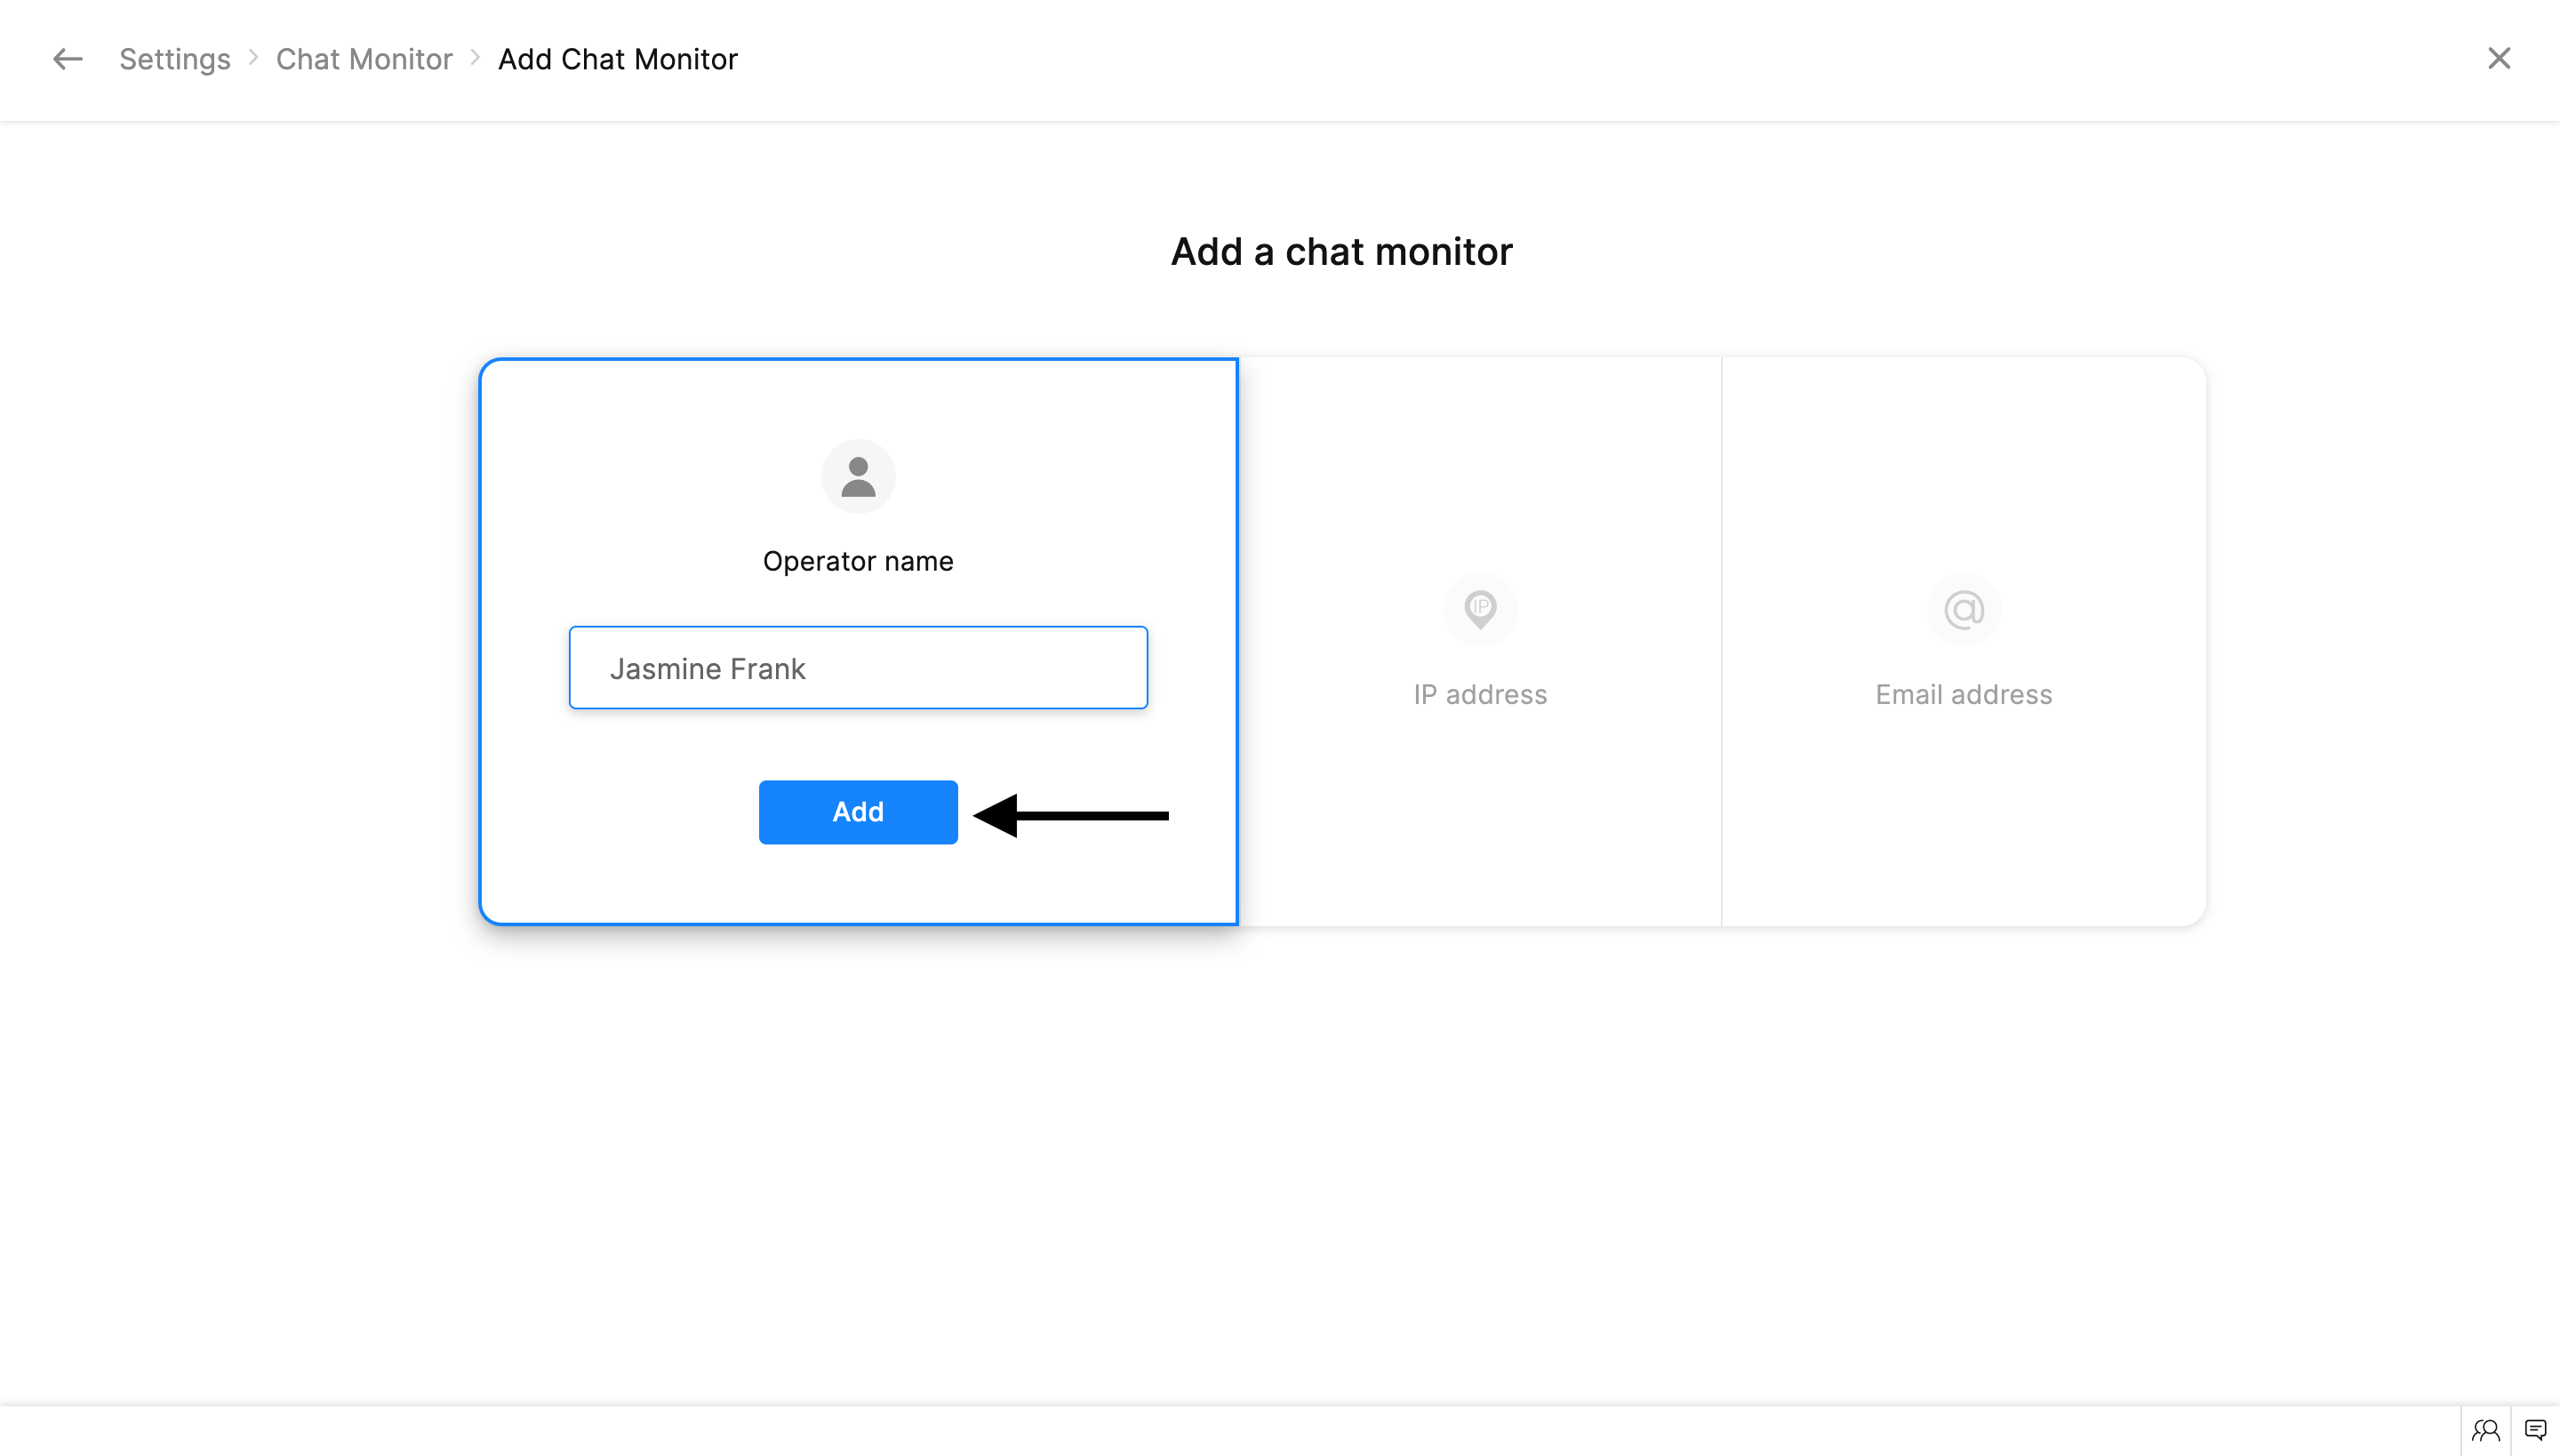Select the Email address @ icon
The height and width of the screenshot is (1456, 2560).
pos(1963,609)
